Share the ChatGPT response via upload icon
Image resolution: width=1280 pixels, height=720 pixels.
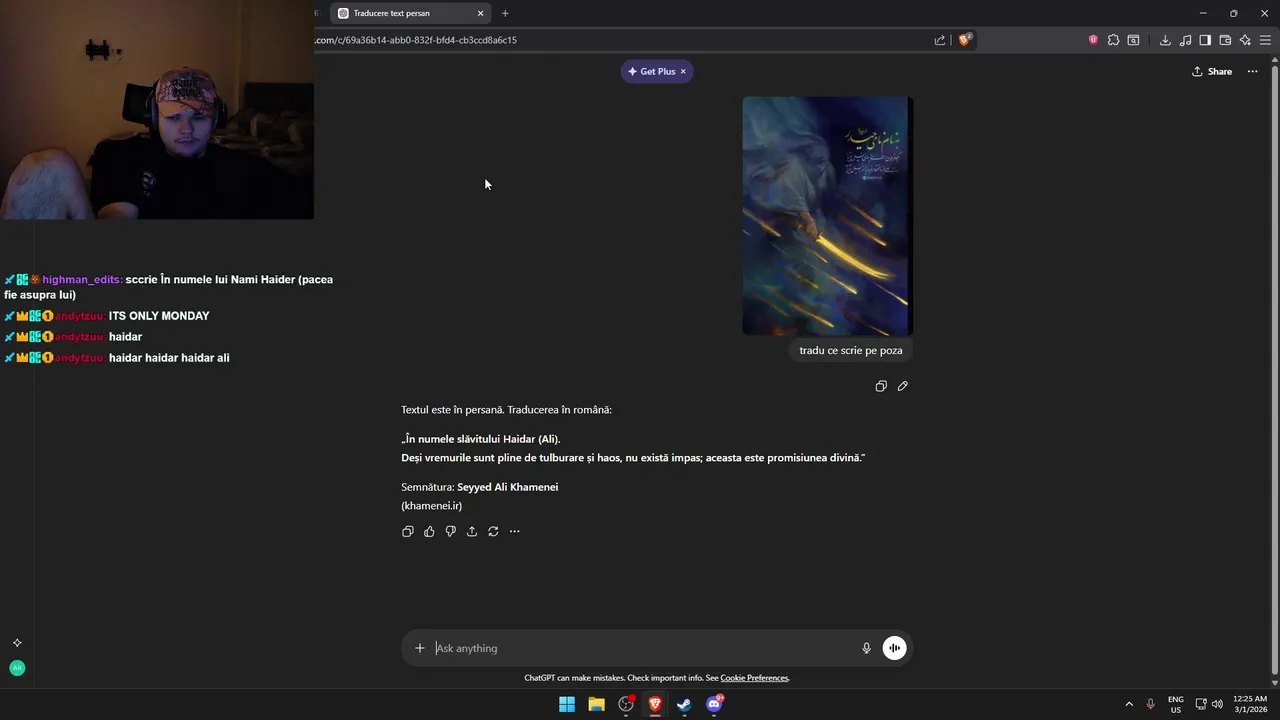tap(472, 531)
